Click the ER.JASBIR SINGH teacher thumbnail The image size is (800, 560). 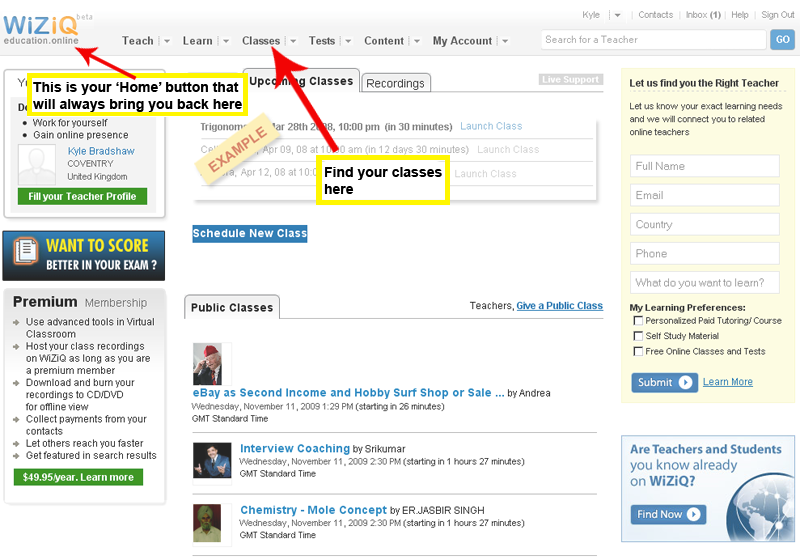[207, 523]
